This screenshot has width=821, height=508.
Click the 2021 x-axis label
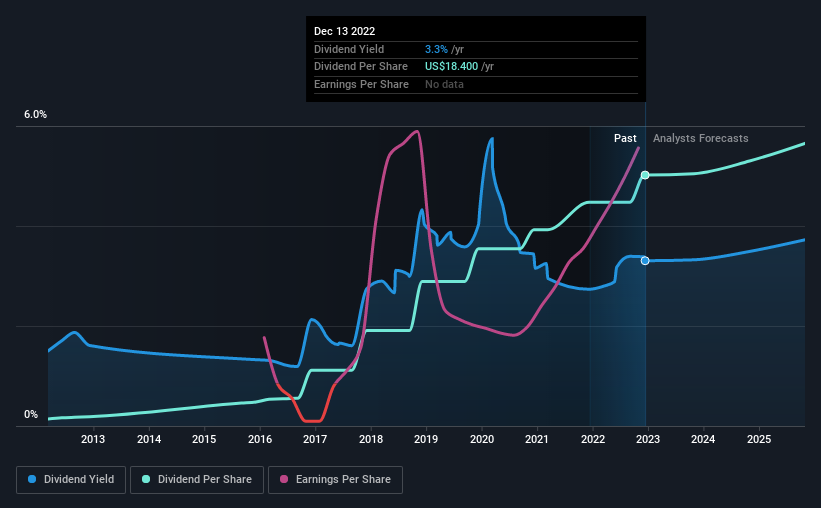(537, 439)
